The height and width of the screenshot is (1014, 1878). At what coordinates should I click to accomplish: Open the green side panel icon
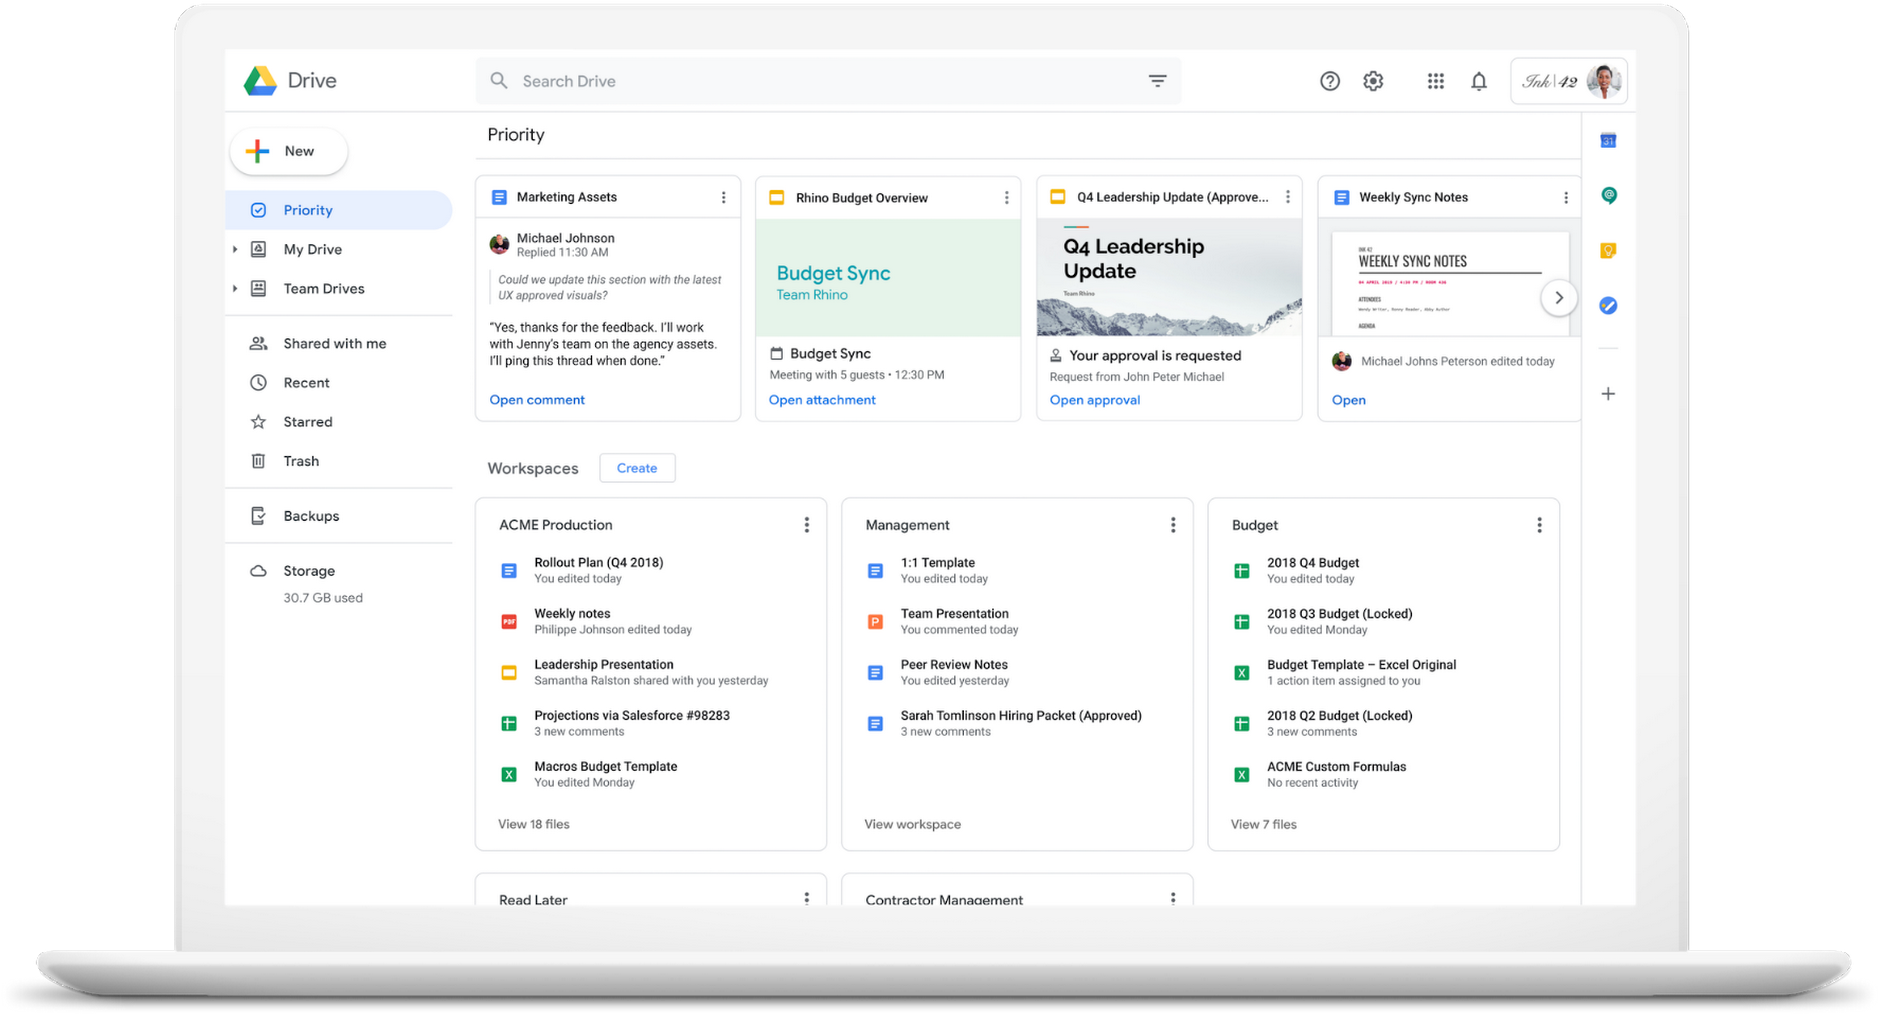coord(1608,196)
